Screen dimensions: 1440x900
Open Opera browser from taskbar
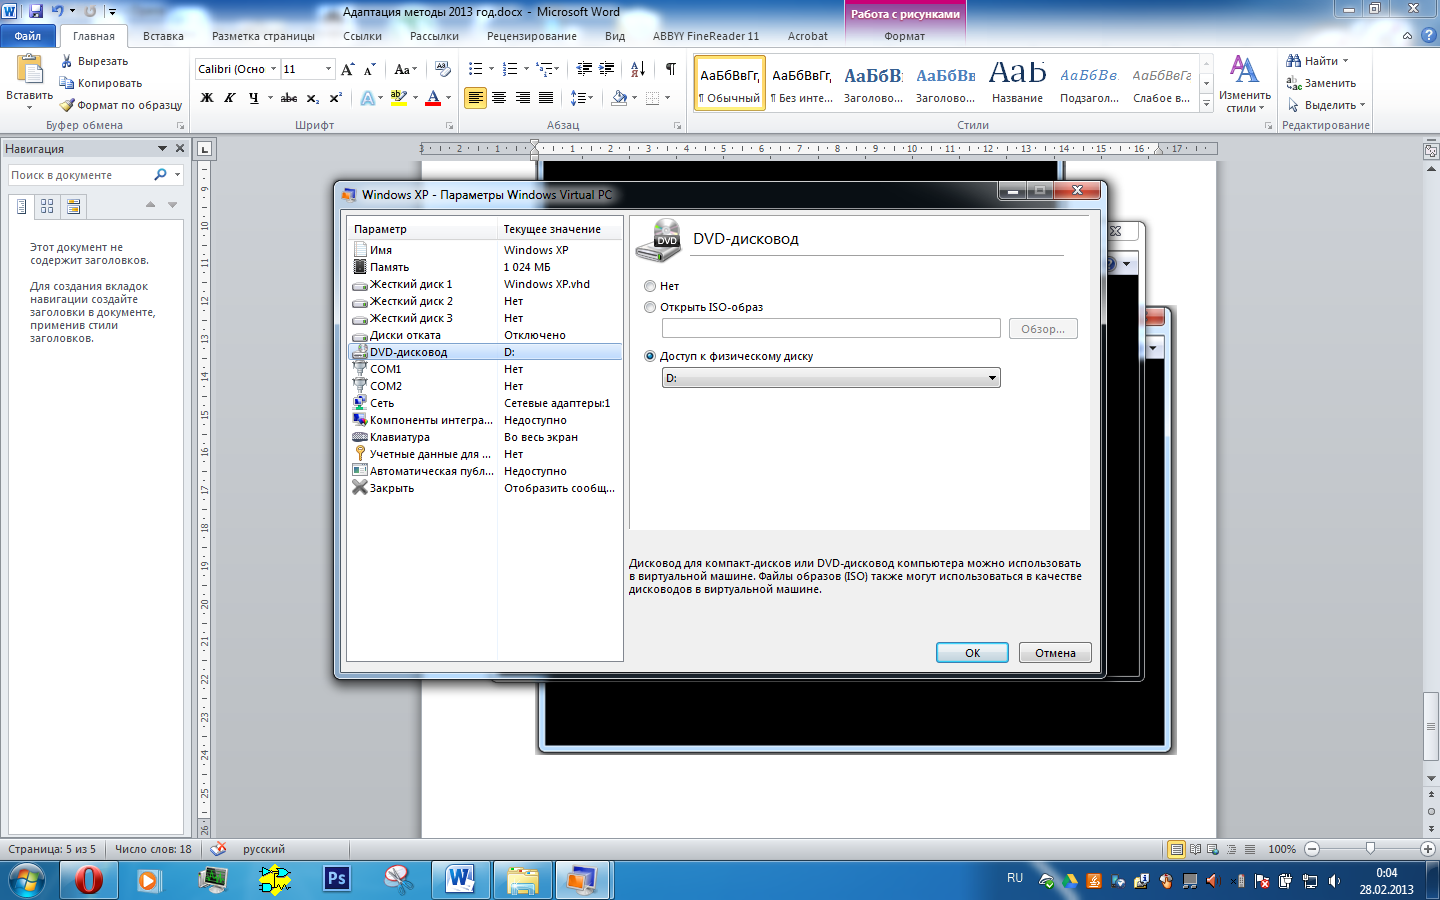88,880
